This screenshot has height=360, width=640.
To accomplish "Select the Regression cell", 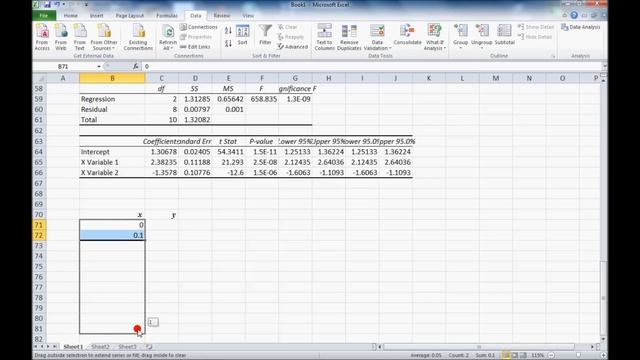I will pyautogui.click(x=112, y=99).
